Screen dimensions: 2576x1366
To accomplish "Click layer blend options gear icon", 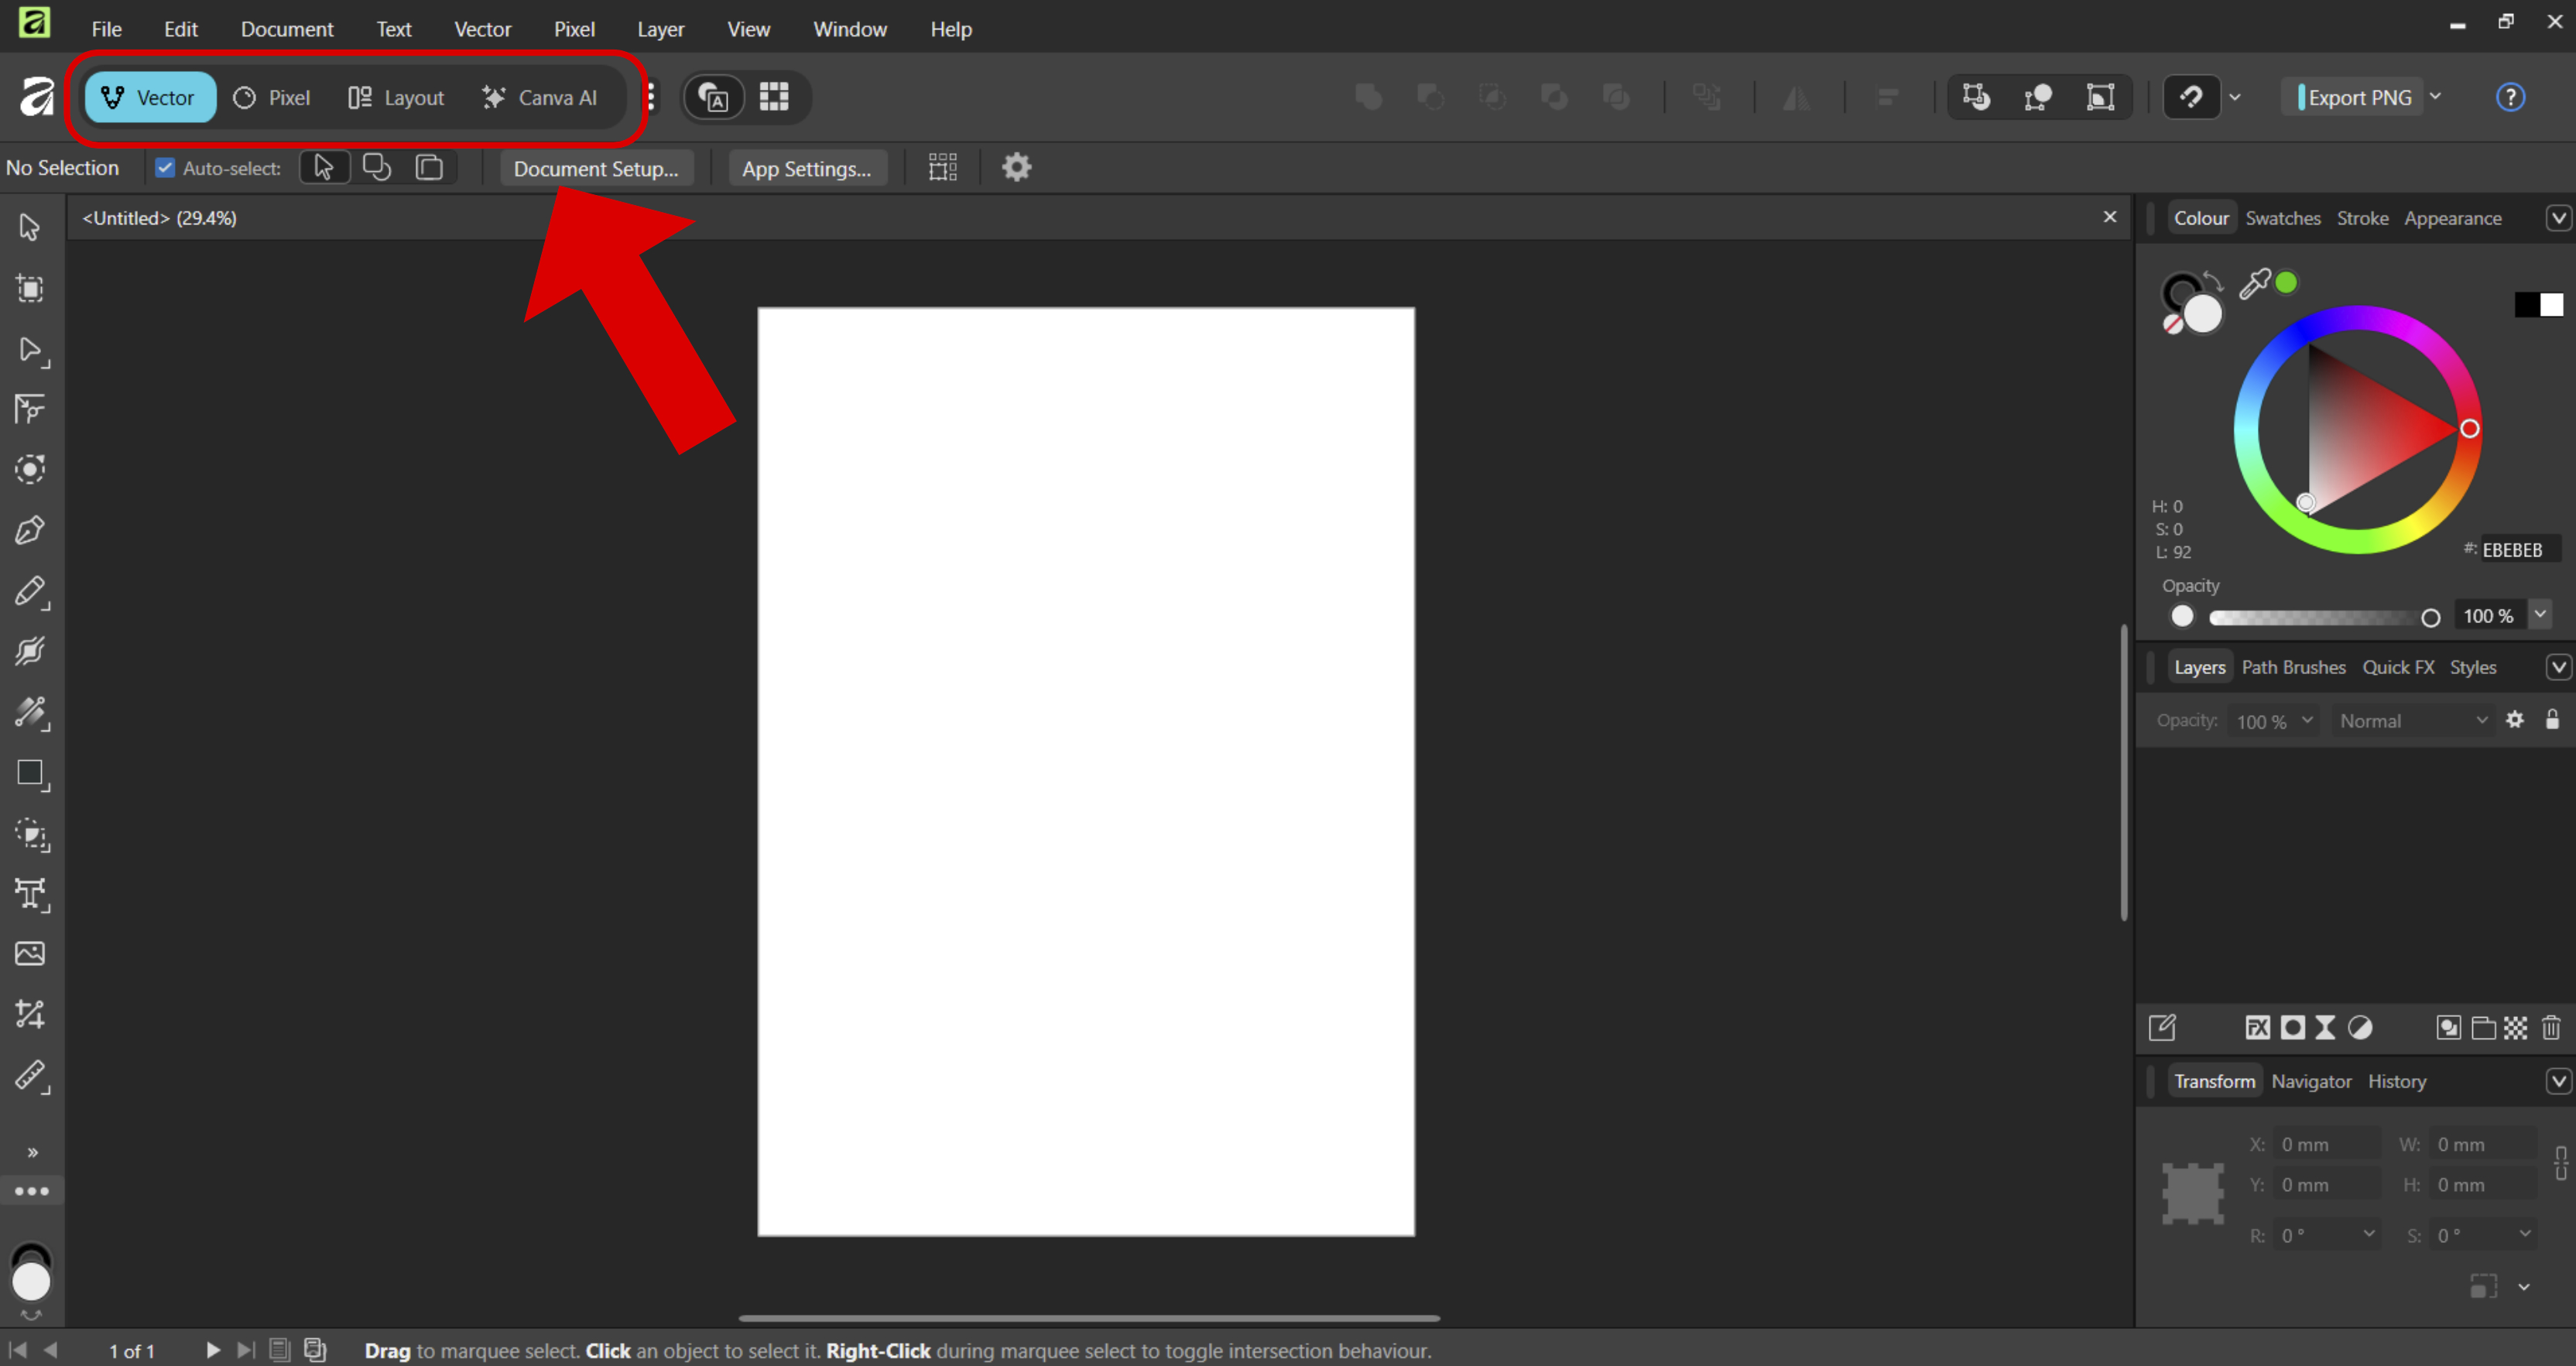I will [2514, 720].
